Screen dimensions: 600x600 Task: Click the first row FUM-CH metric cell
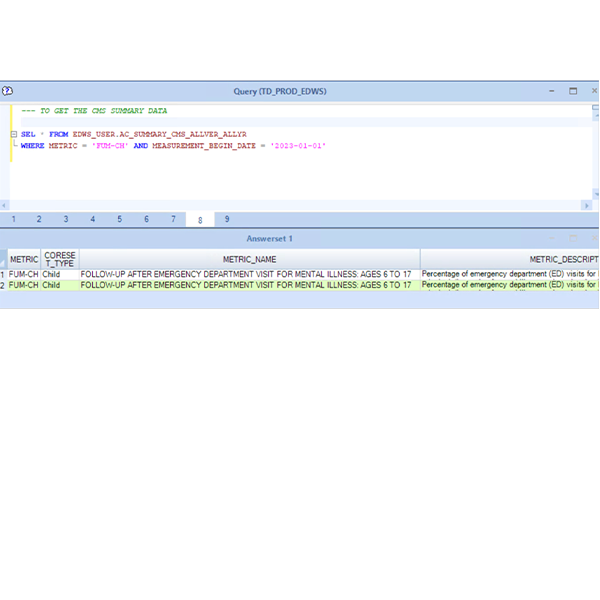tap(24, 274)
